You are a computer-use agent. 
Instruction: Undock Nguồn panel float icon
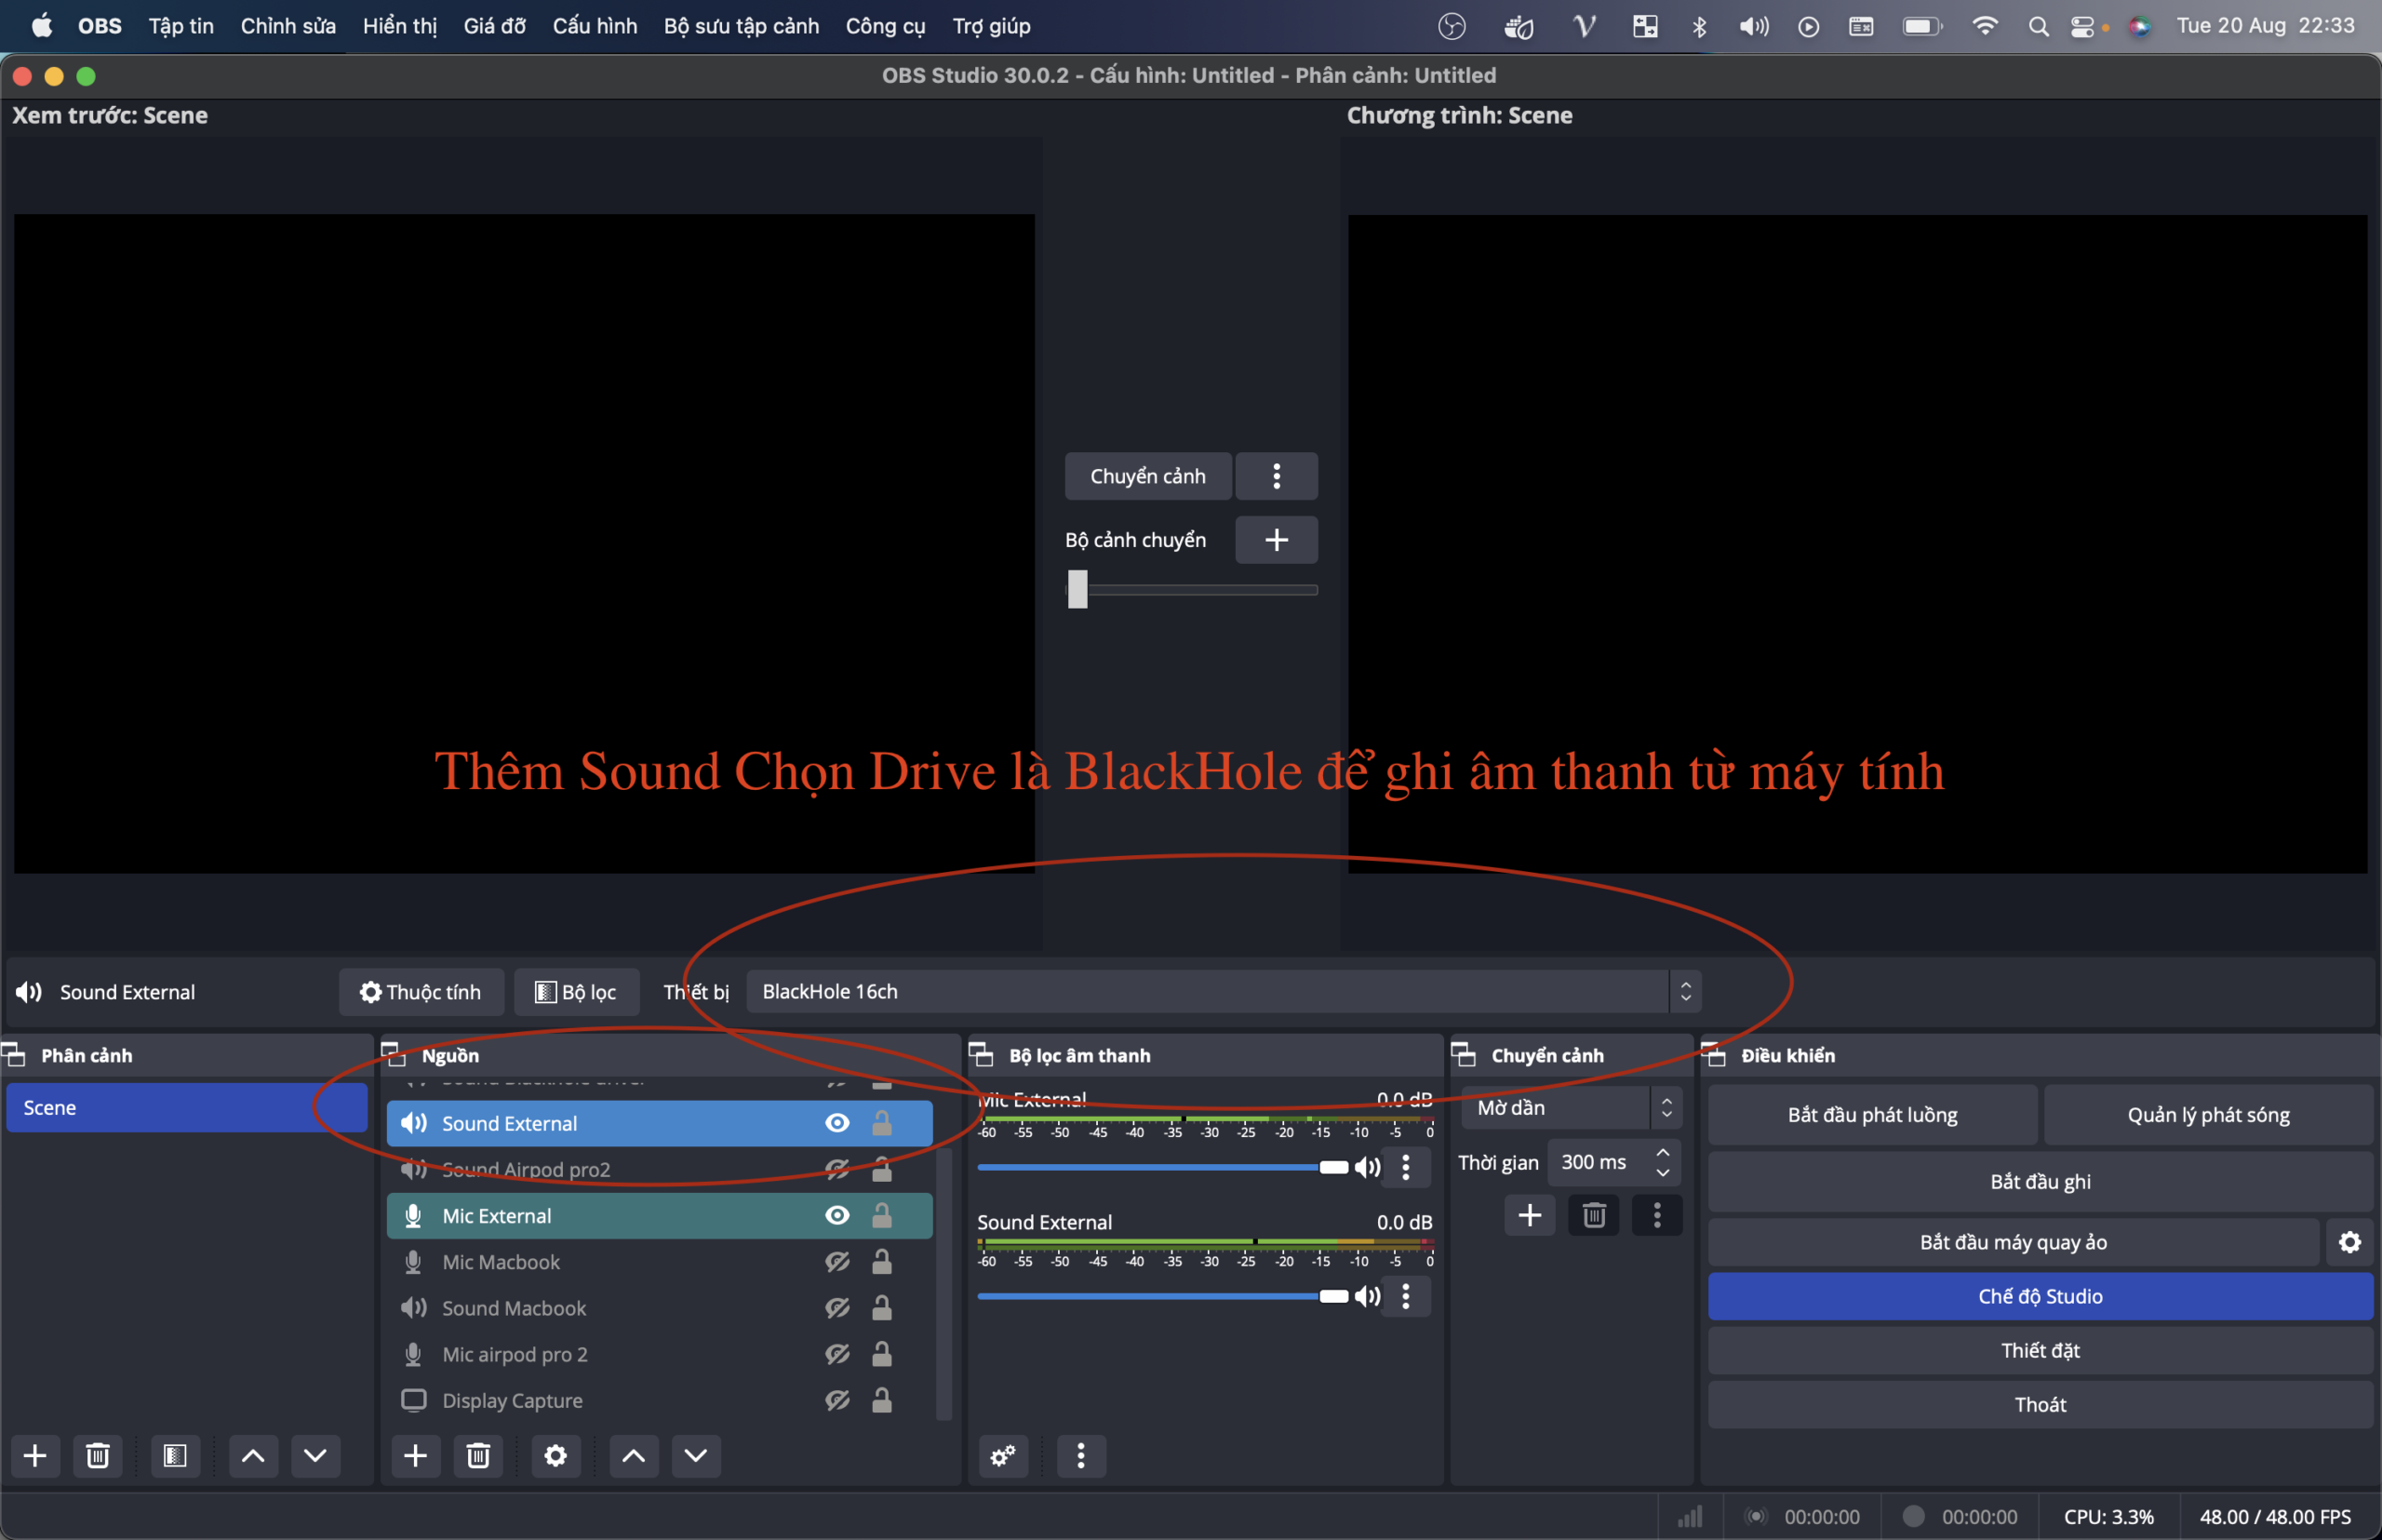392,1054
